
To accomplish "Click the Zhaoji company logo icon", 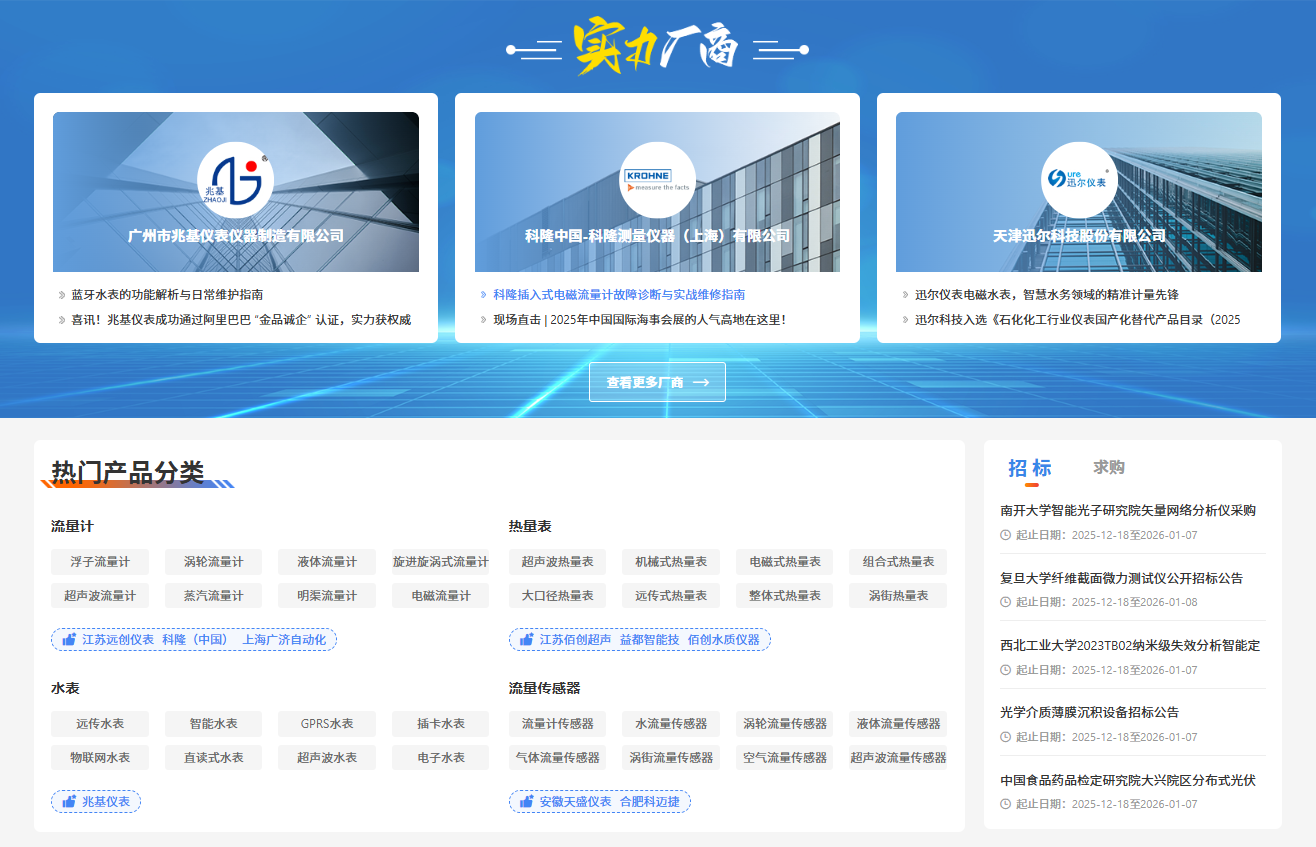I will (235, 181).
